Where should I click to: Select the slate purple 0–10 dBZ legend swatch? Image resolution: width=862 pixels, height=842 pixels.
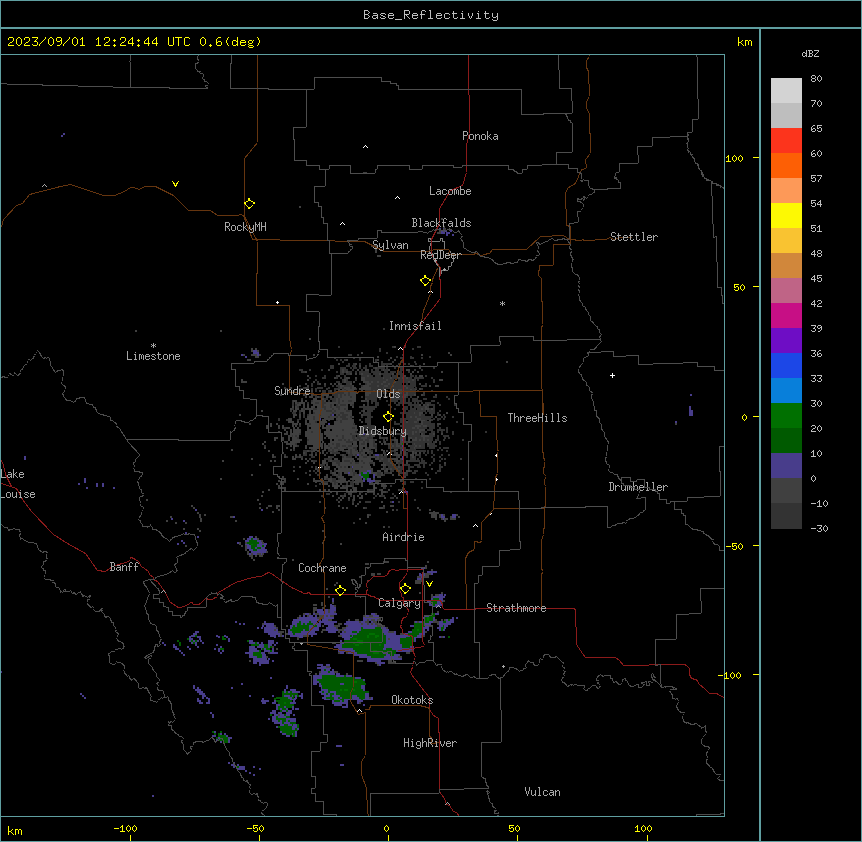[x=786, y=466]
